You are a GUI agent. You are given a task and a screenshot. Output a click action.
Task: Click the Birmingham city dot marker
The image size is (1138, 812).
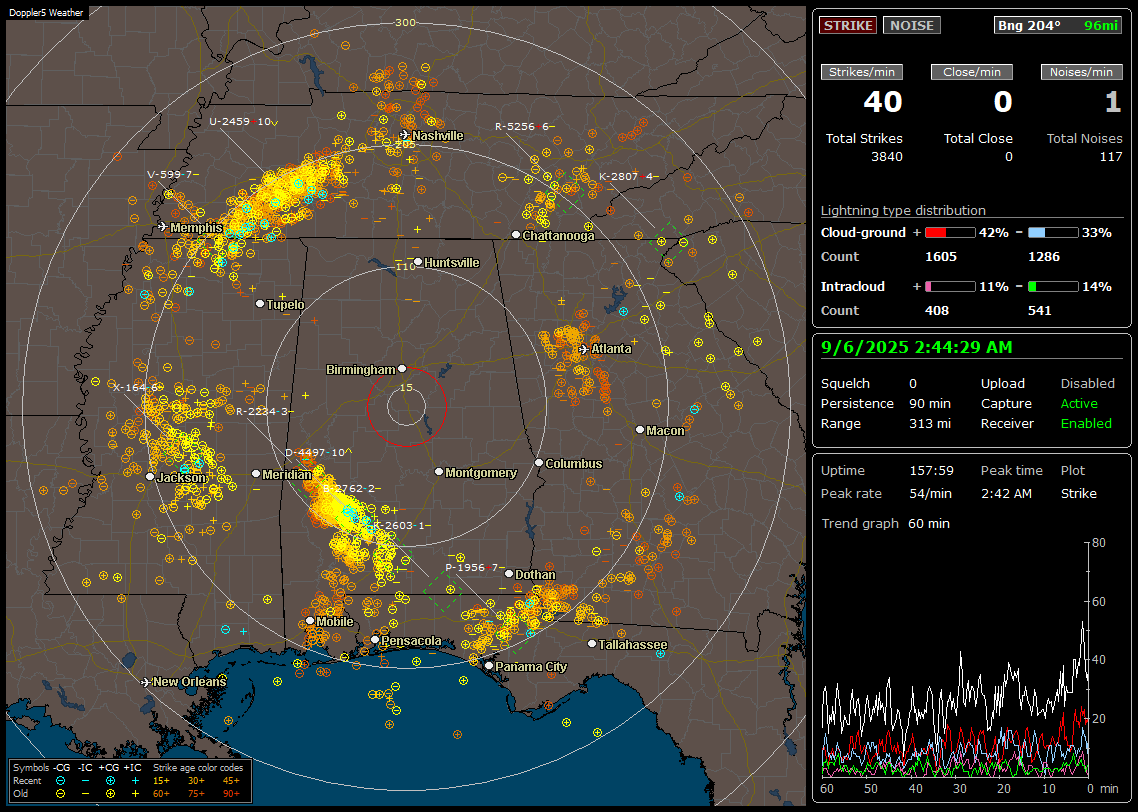402,369
